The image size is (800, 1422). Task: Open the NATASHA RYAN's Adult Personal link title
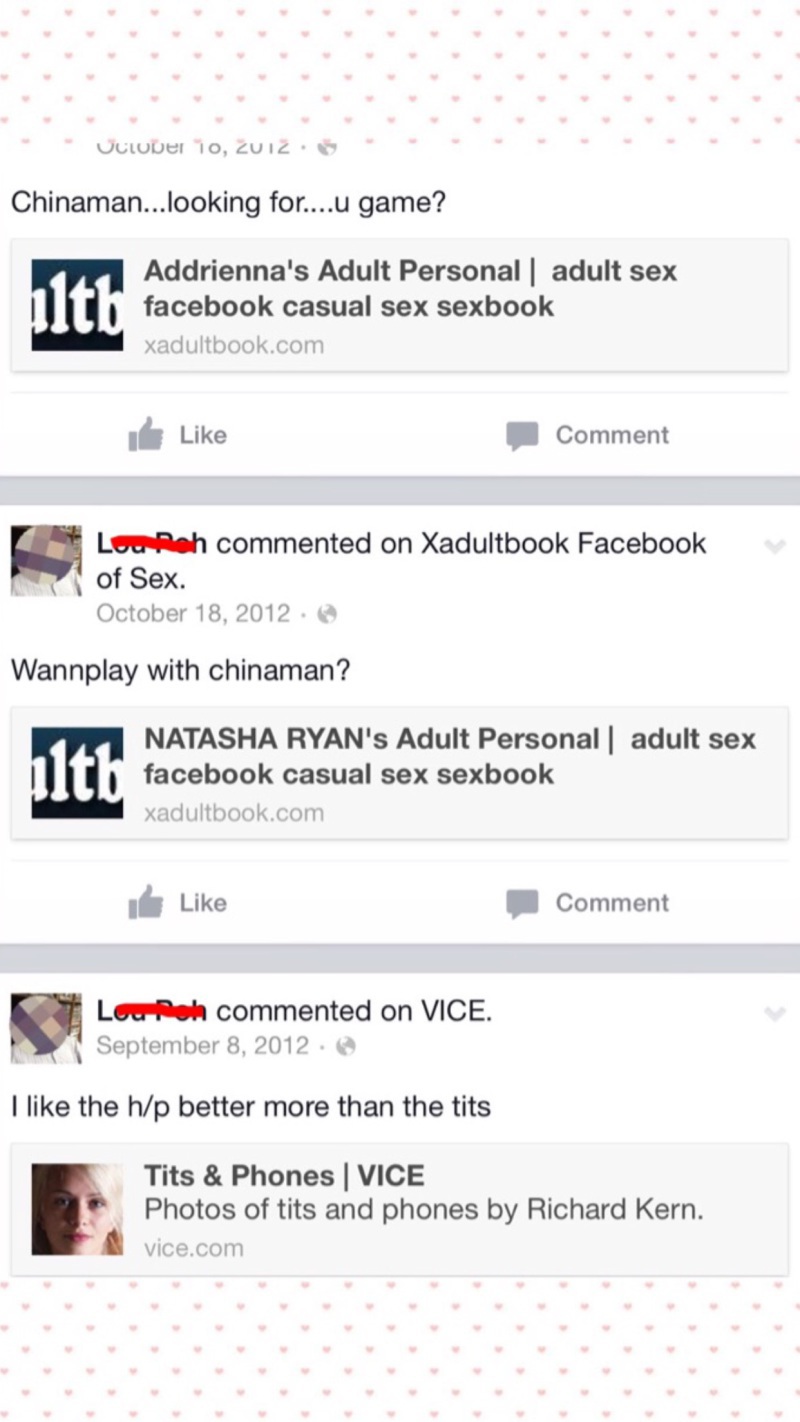pyautogui.click(x=450, y=756)
